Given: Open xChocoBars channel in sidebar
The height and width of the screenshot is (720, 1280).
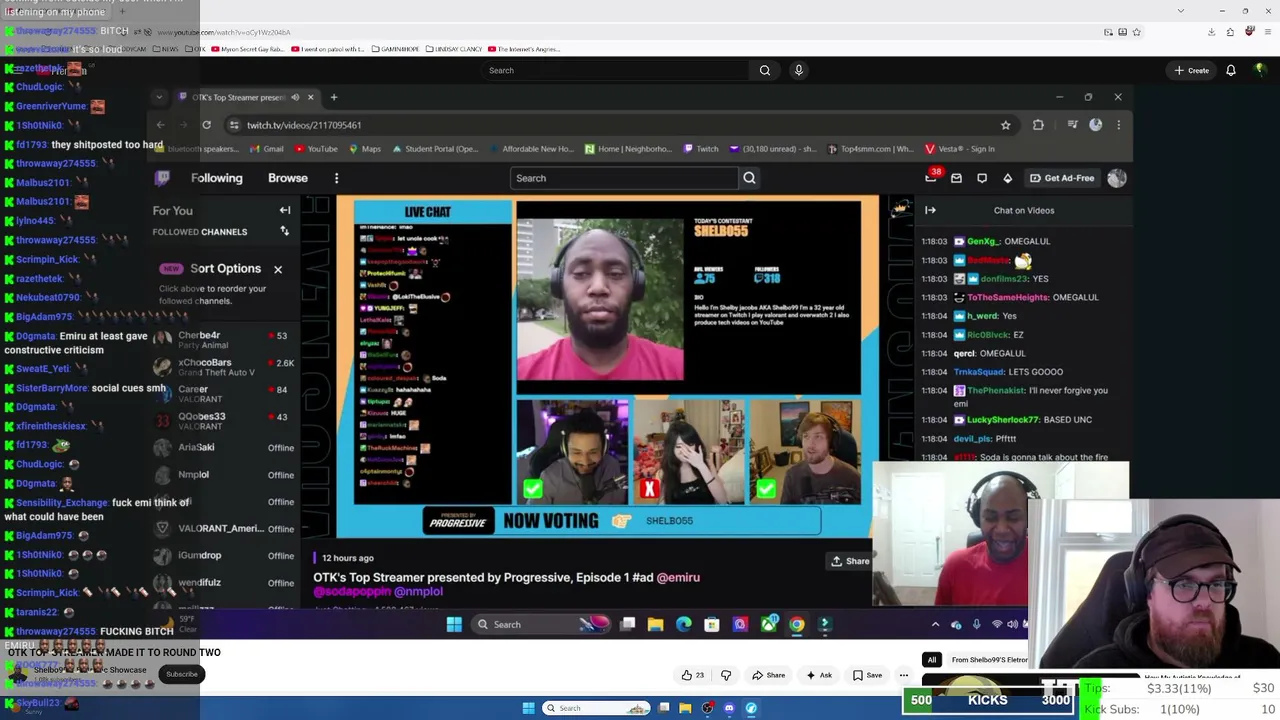Looking at the screenshot, I should click(222, 367).
